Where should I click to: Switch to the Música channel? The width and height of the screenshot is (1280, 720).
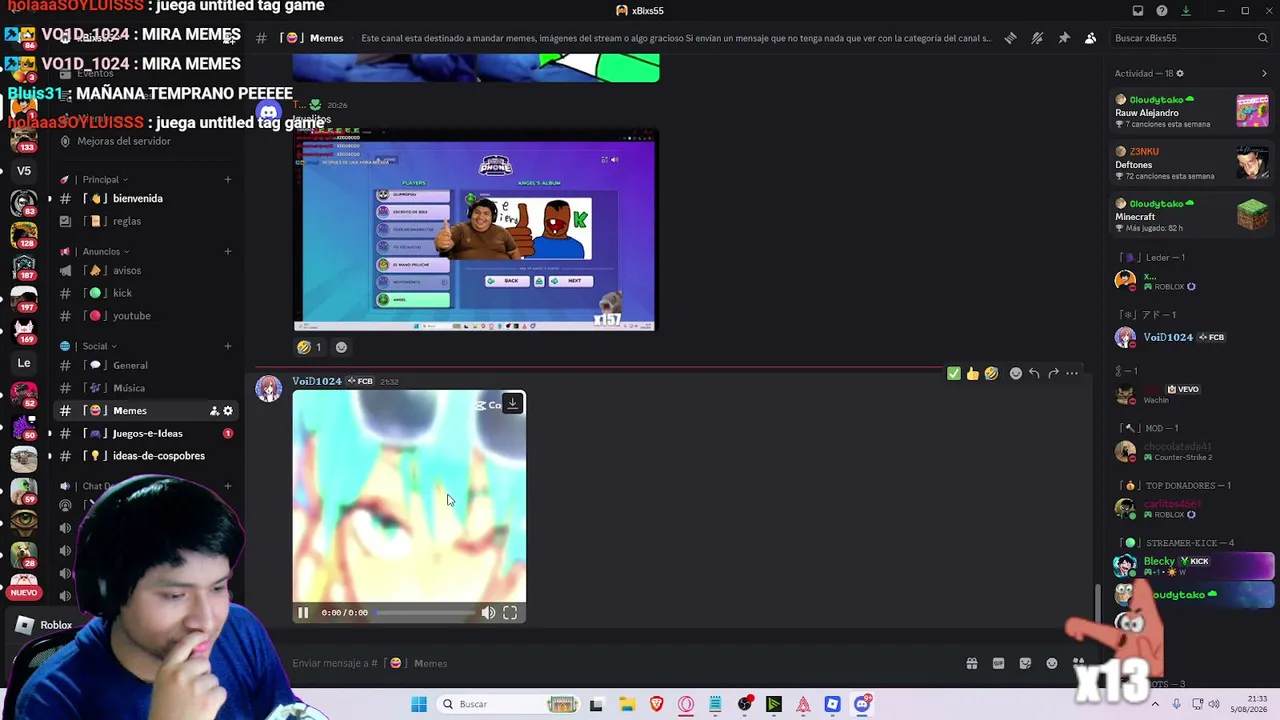(145, 388)
